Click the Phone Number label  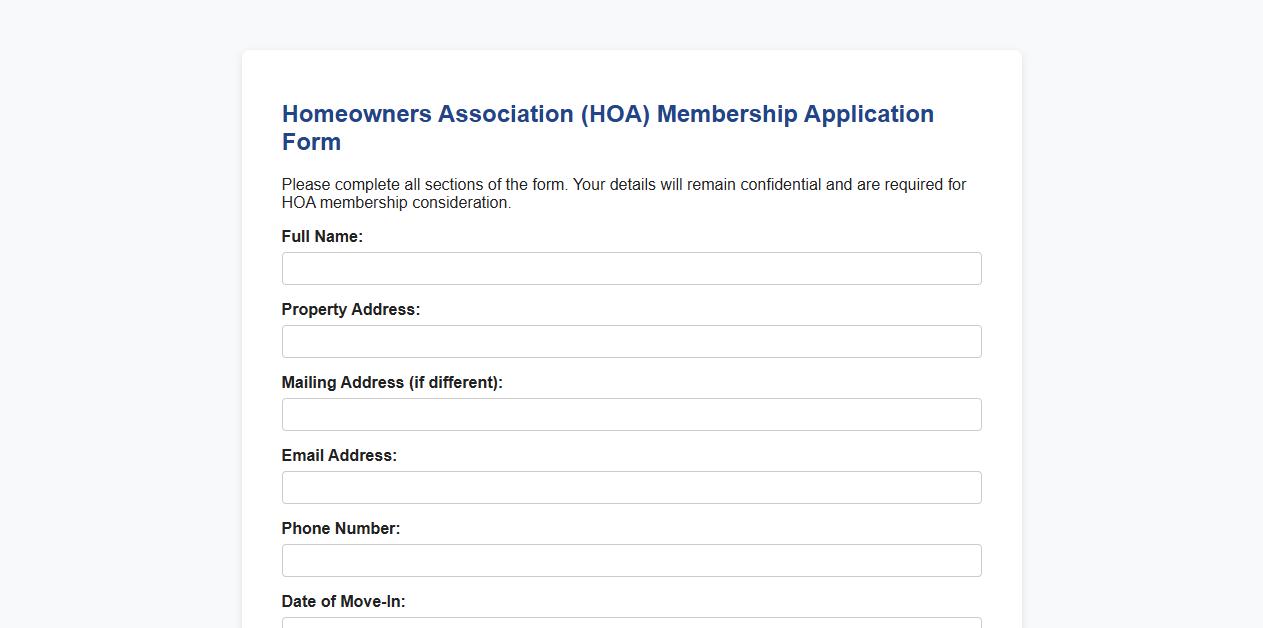tap(341, 528)
